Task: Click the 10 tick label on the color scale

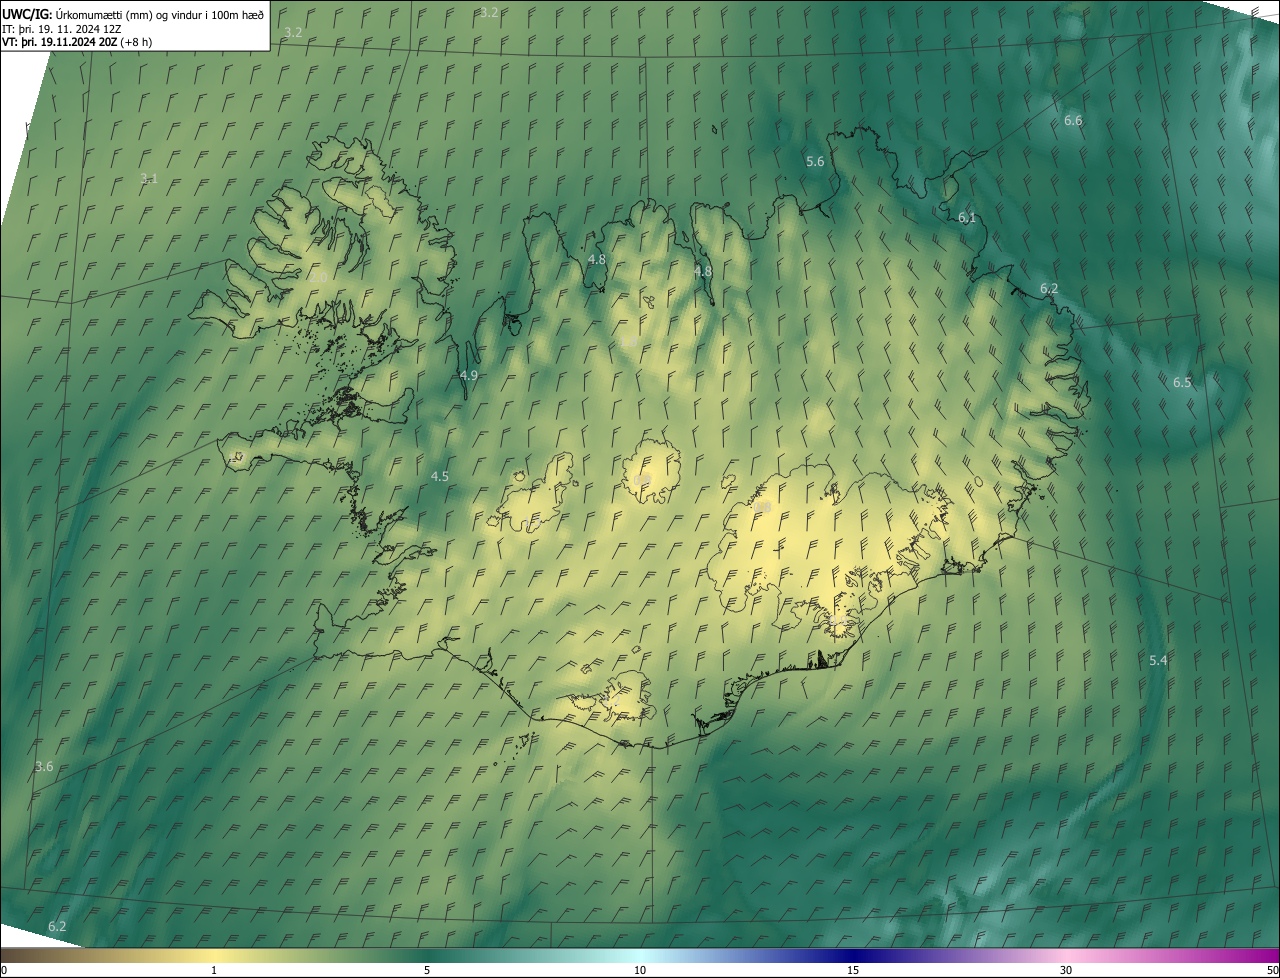Action: 640,970
